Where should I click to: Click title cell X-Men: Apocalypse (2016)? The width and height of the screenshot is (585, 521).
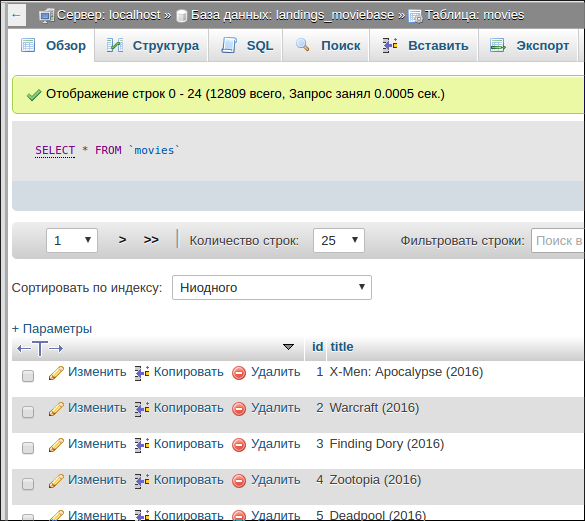pyautogui.click(x=406, y=372)
